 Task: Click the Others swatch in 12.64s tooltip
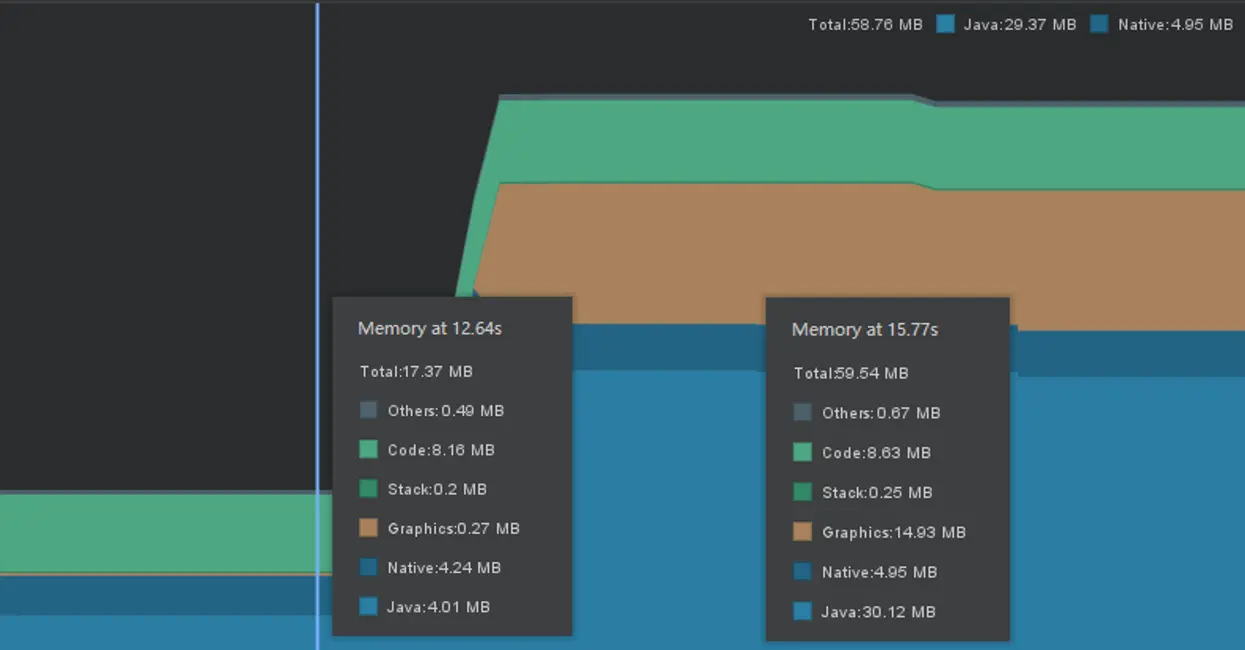tap(368, 410)
